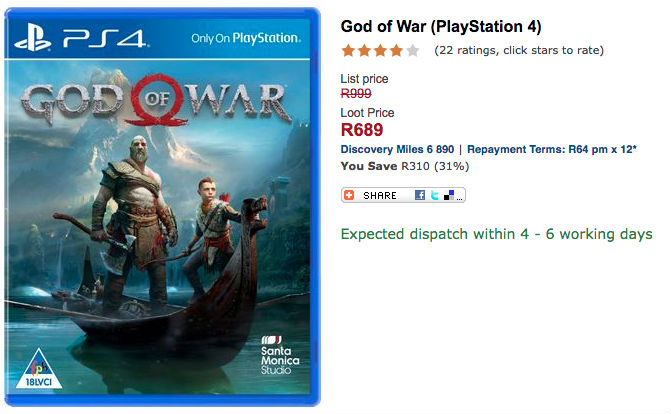Click the 22 ratings text

tap(519, 50)
